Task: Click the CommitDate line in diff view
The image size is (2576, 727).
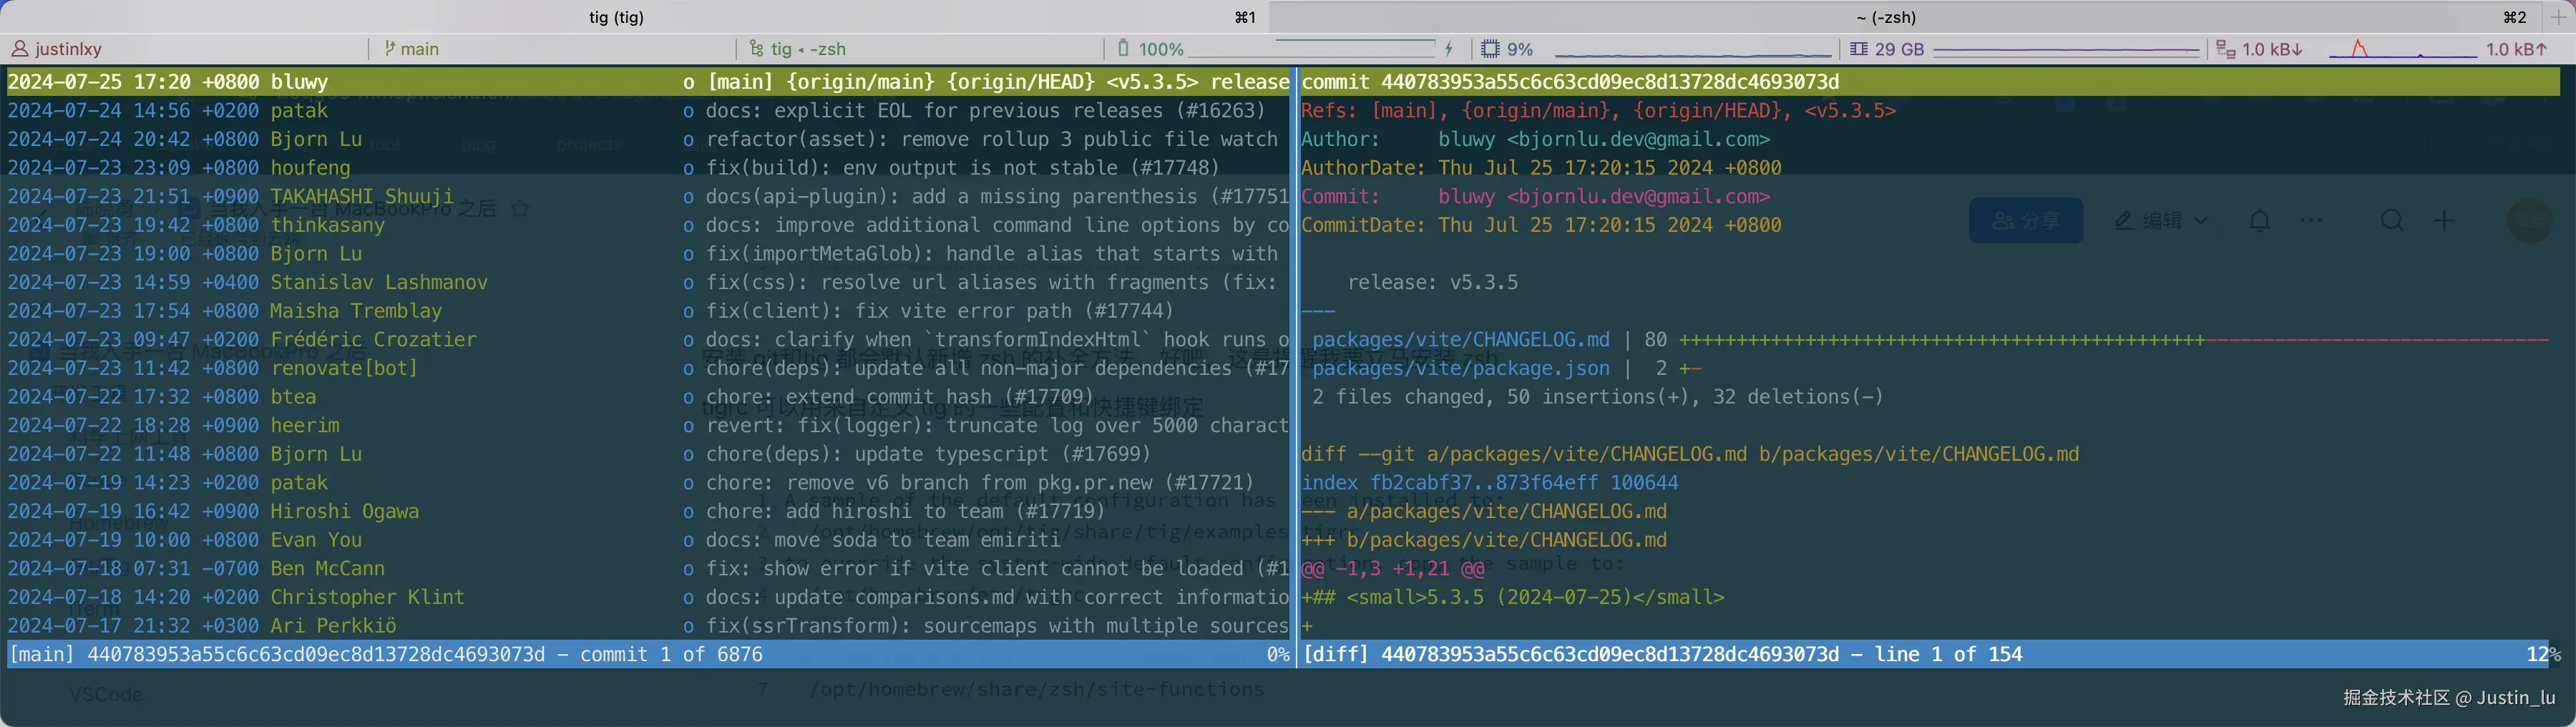Action: 1541,225
